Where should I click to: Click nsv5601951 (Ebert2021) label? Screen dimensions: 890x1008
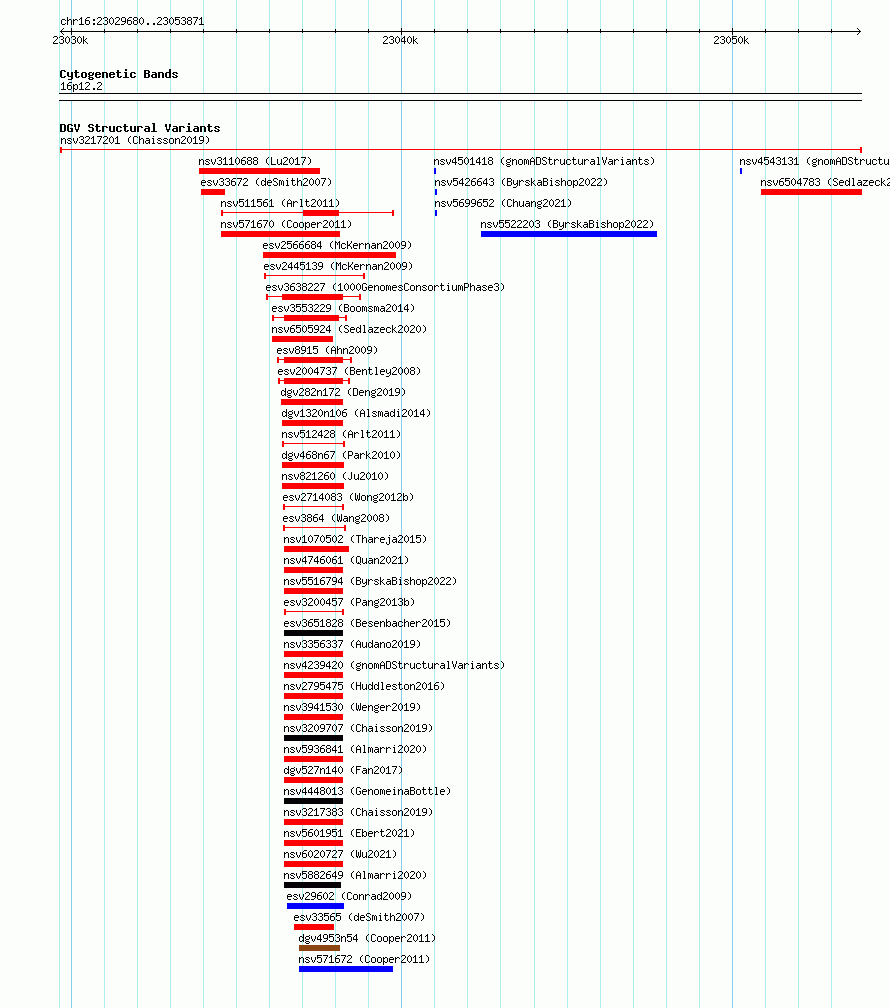pyautogui.click(x=350, y=833)
